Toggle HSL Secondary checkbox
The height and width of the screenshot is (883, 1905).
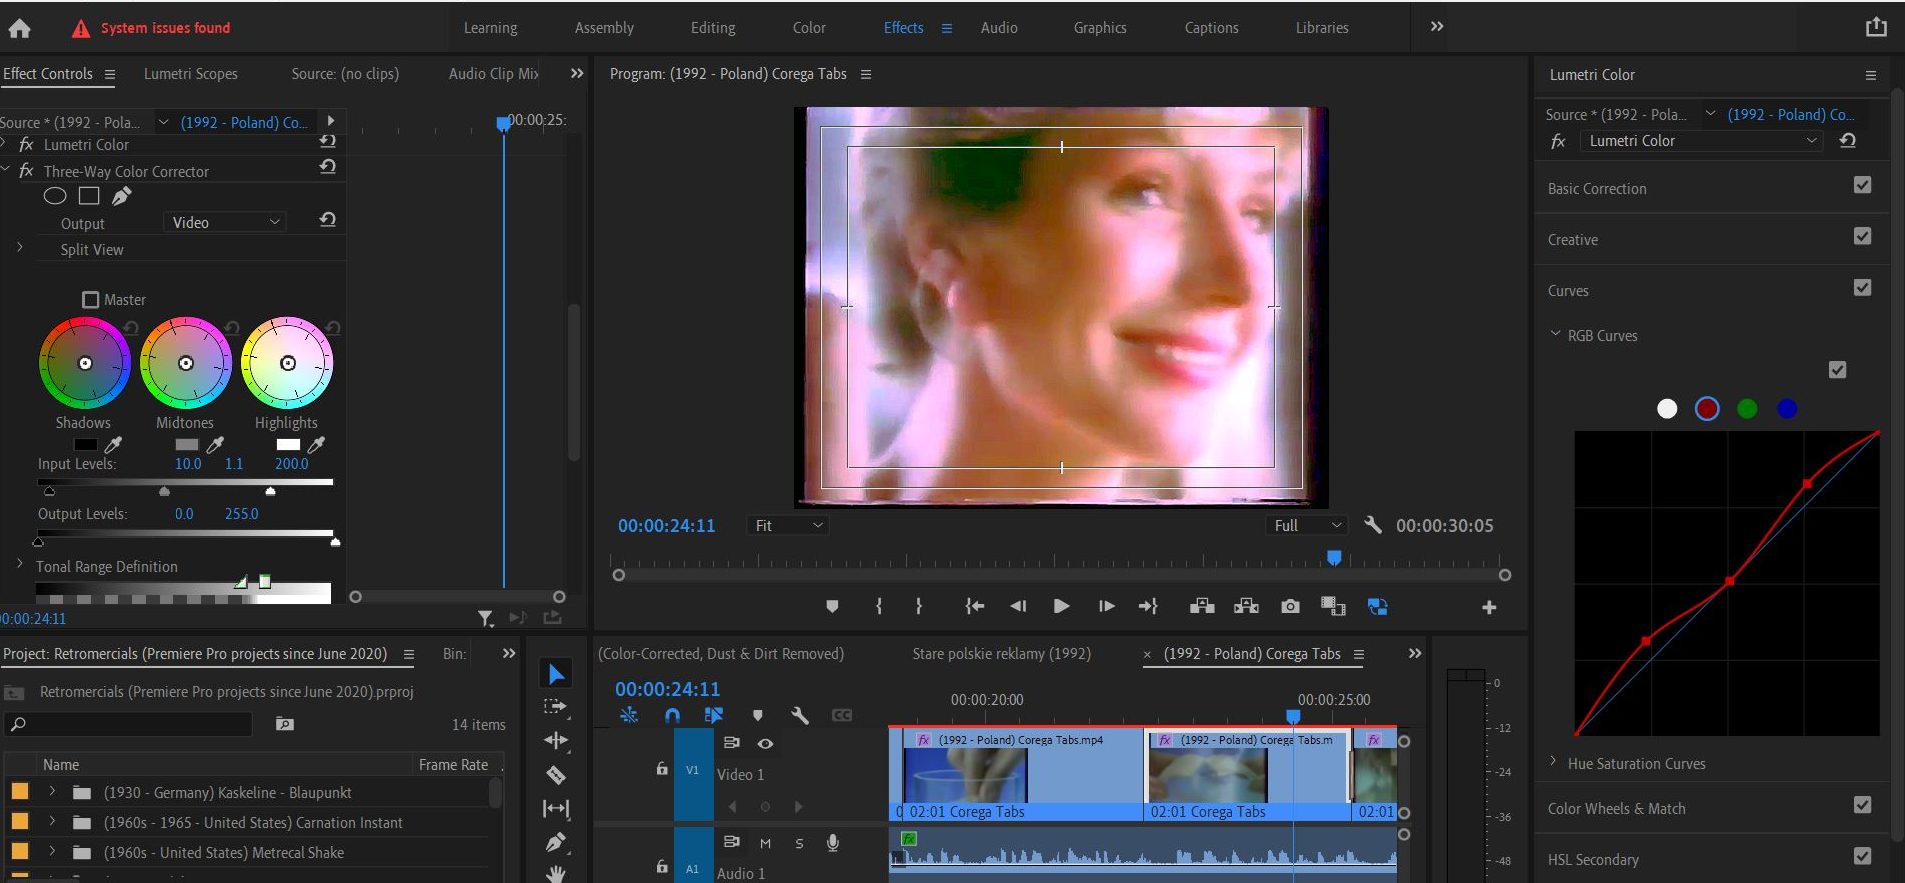tap(1862, 856)
